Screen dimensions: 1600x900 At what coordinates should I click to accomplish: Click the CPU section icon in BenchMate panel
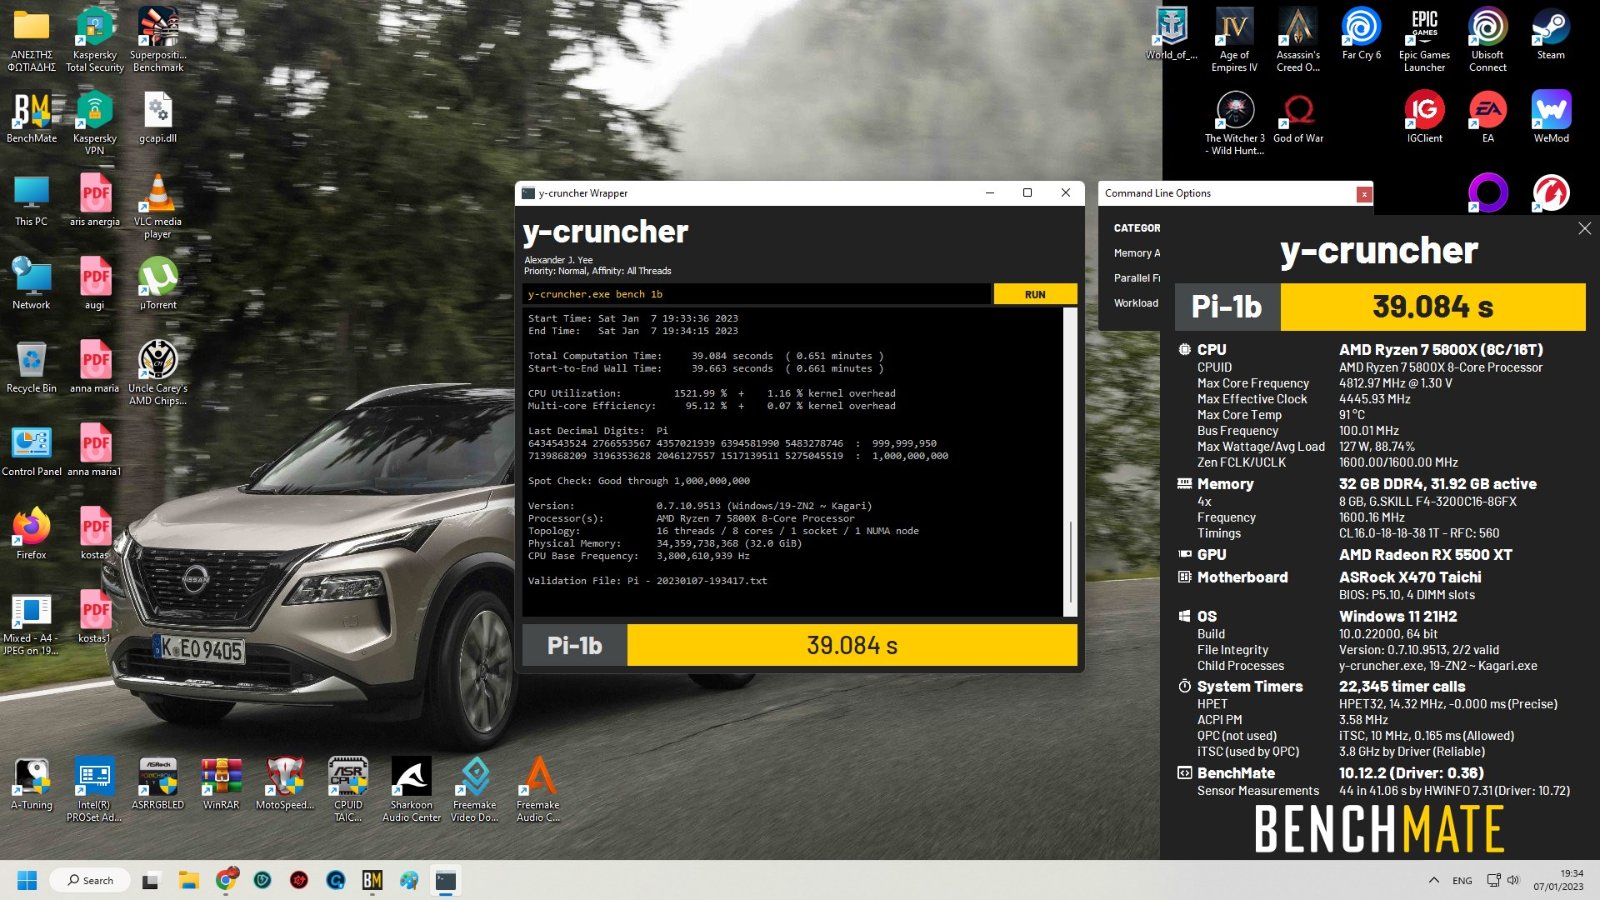click(1185, 350)
